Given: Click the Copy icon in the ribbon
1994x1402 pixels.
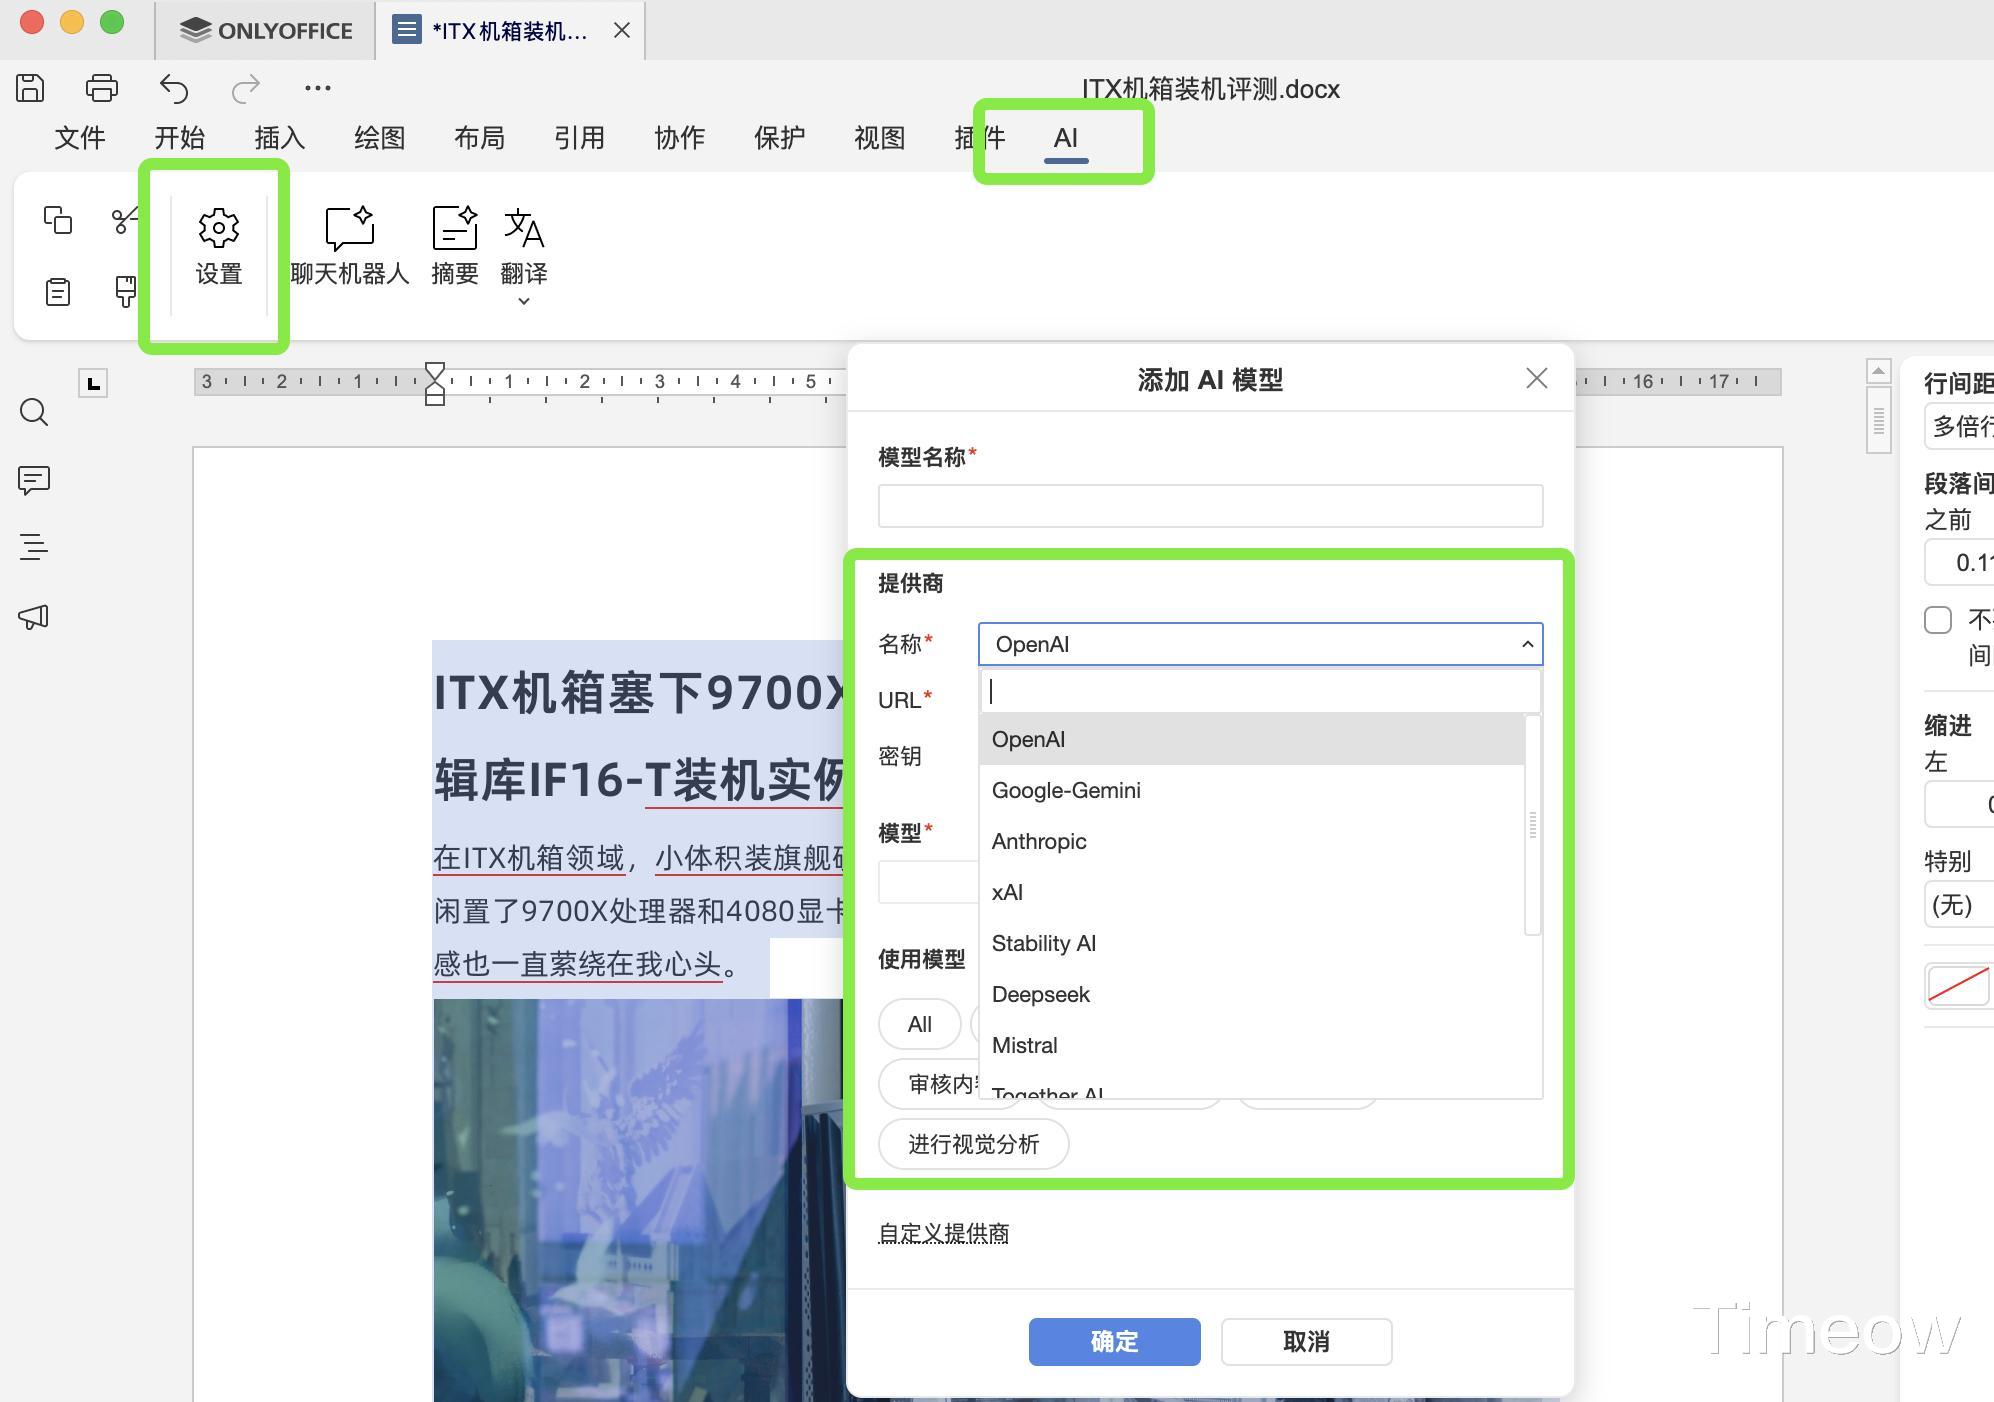Looking at the screenshot, I should coord(58,220).
